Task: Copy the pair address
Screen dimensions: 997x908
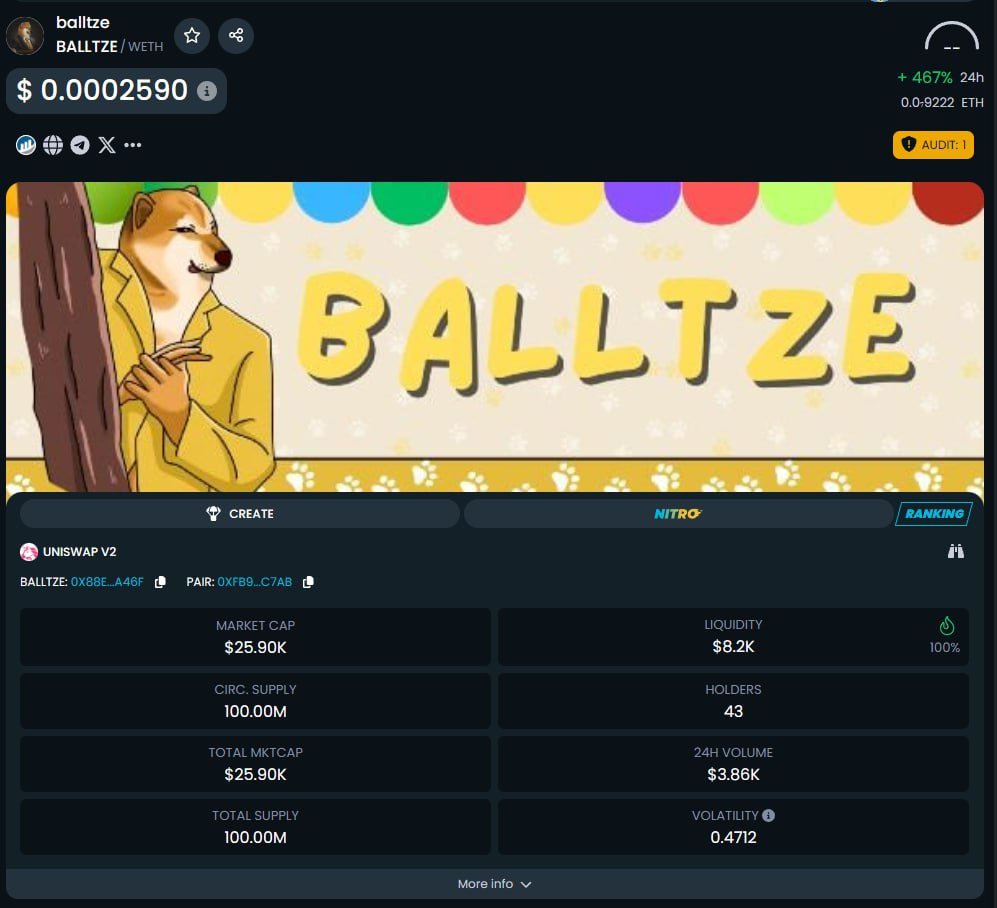Action: pyautogui.click(x=308, y=582)
